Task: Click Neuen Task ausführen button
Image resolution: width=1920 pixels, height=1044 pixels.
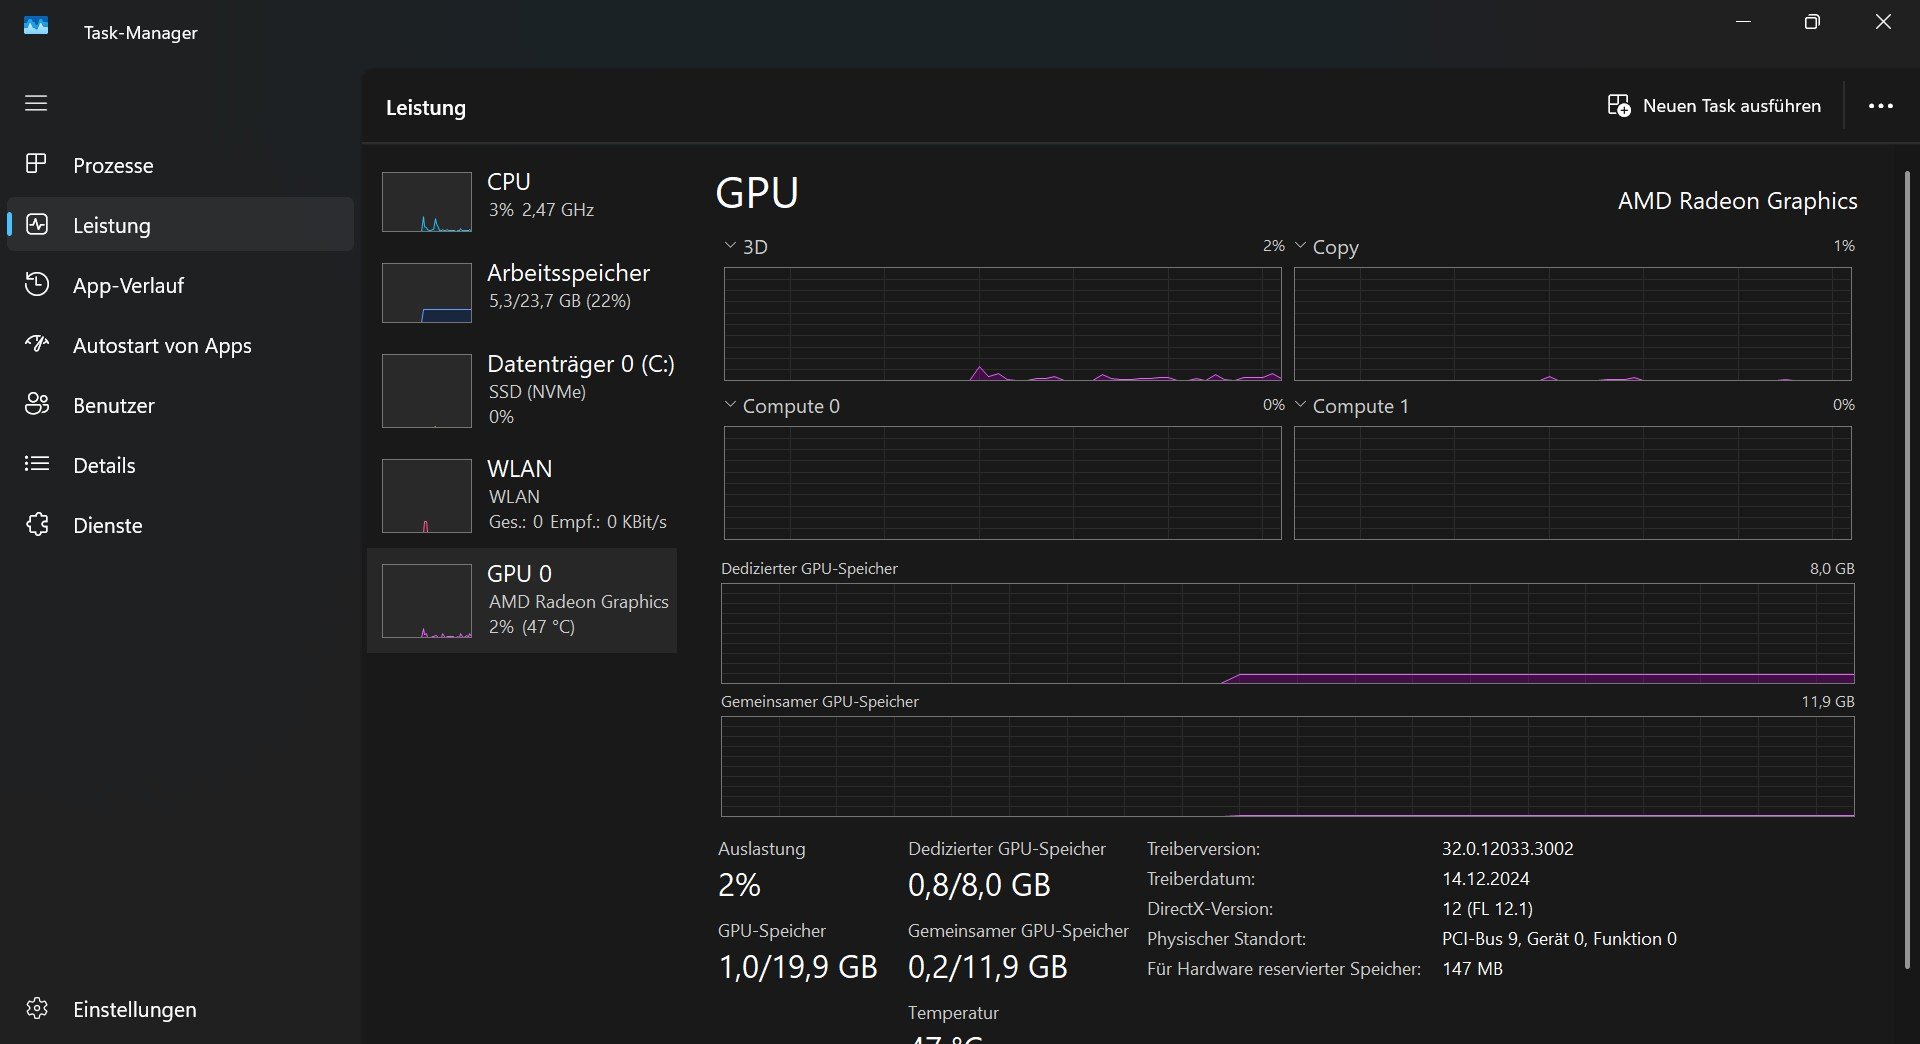Action: click(1714, 106)
